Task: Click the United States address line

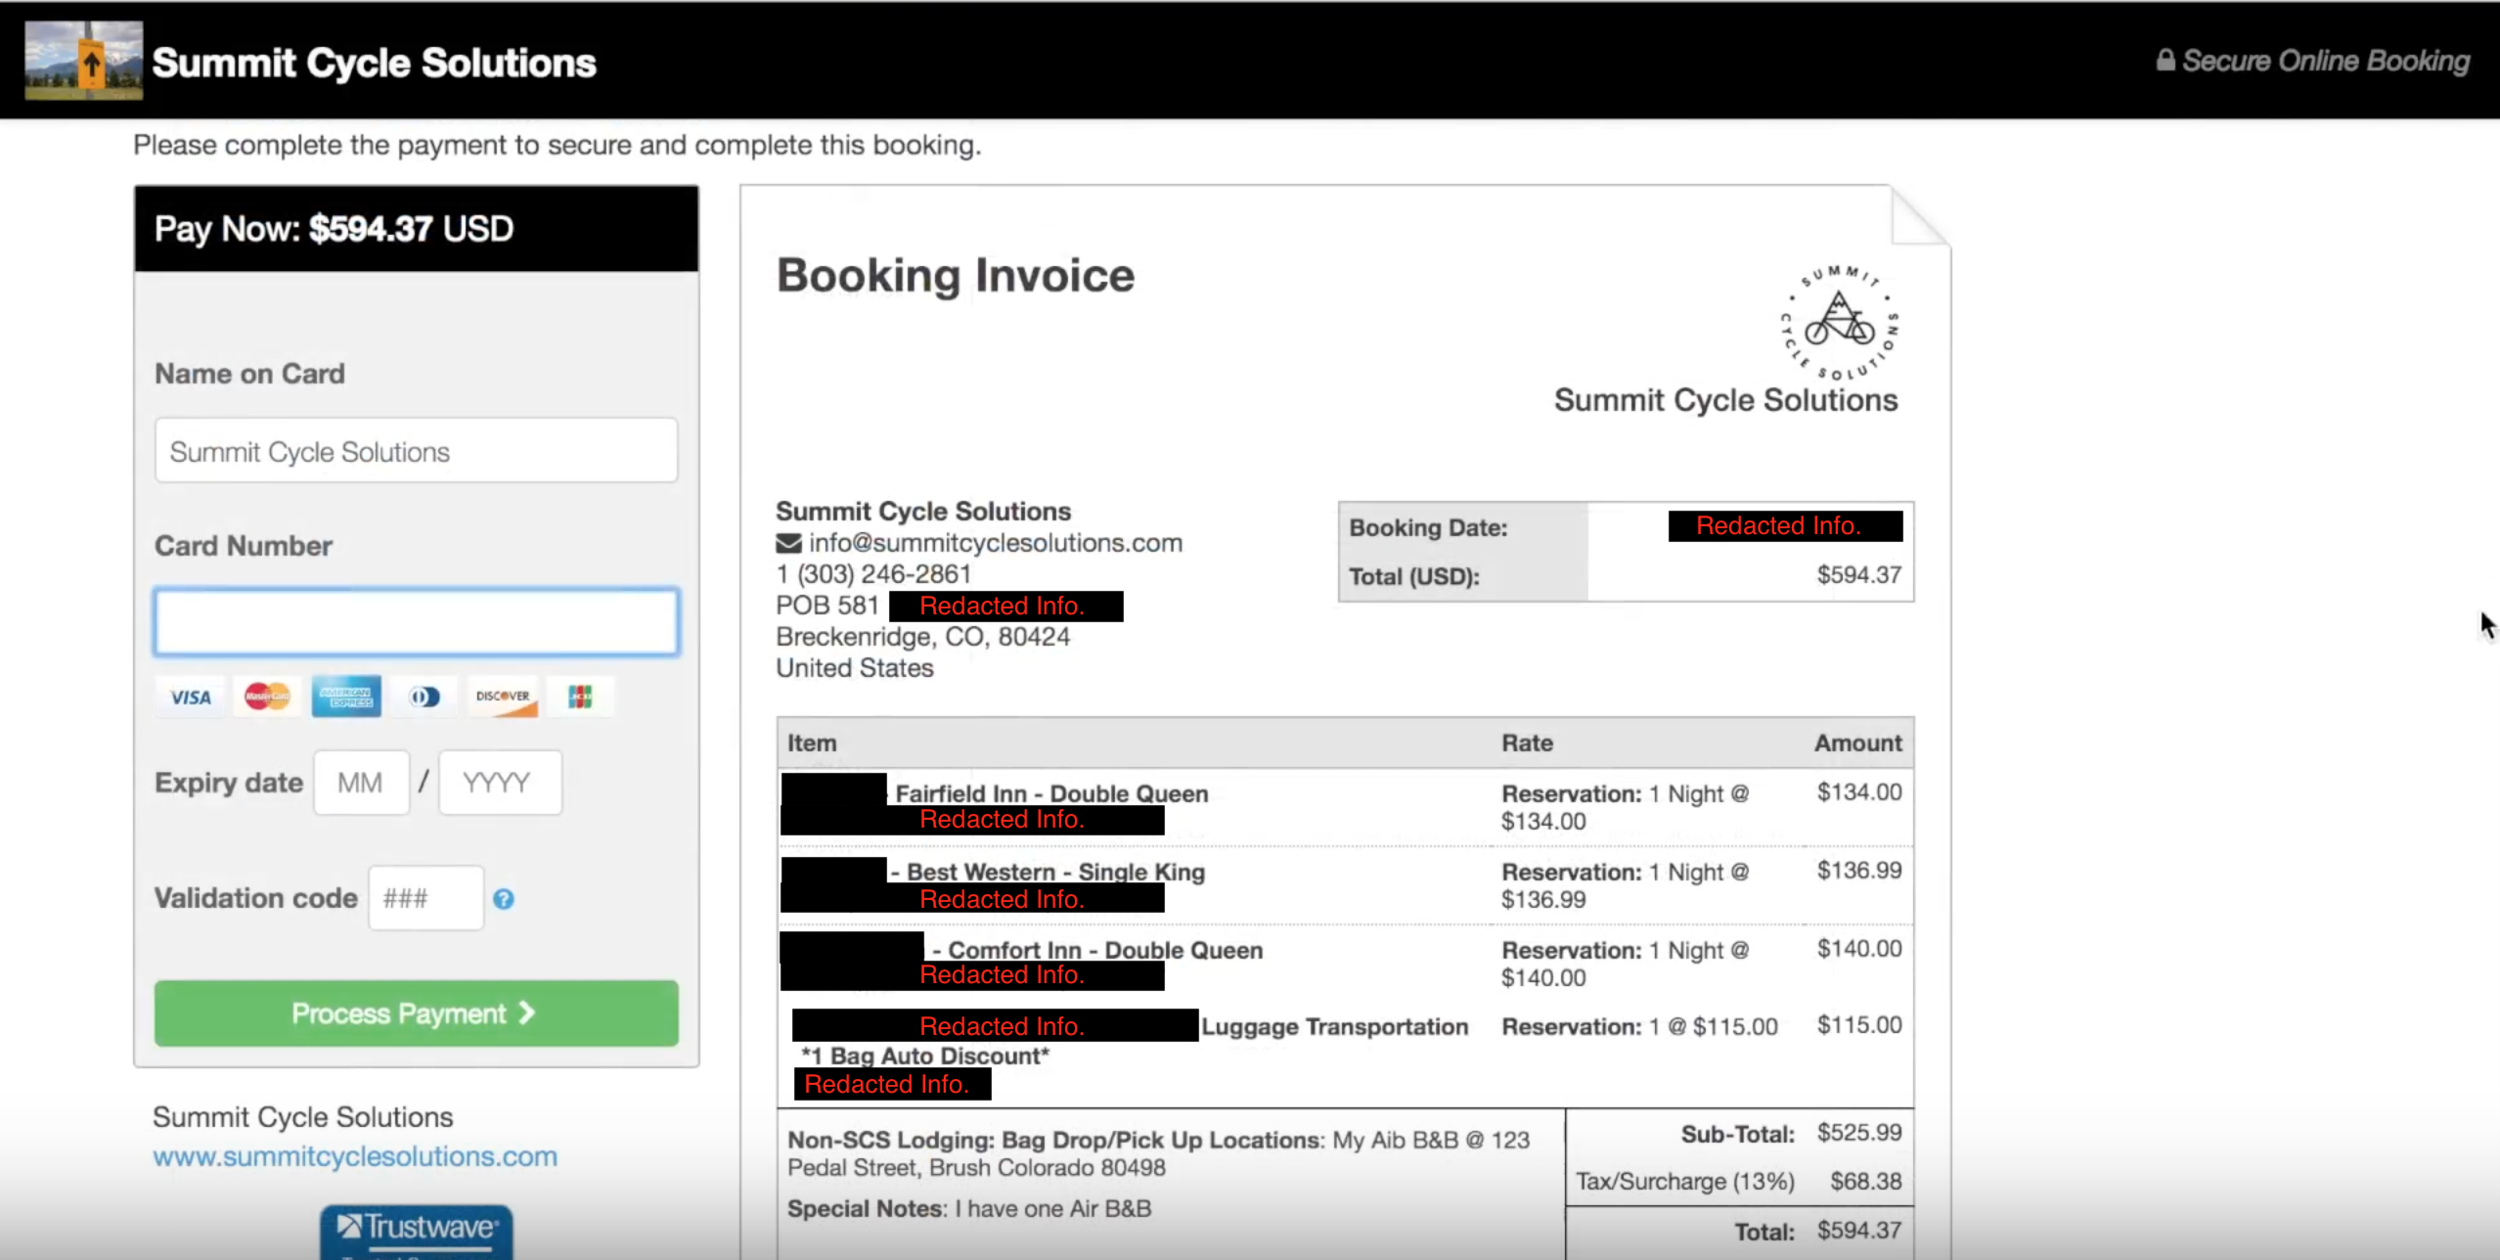Action: pyautogui.click(x=855, y=668)
